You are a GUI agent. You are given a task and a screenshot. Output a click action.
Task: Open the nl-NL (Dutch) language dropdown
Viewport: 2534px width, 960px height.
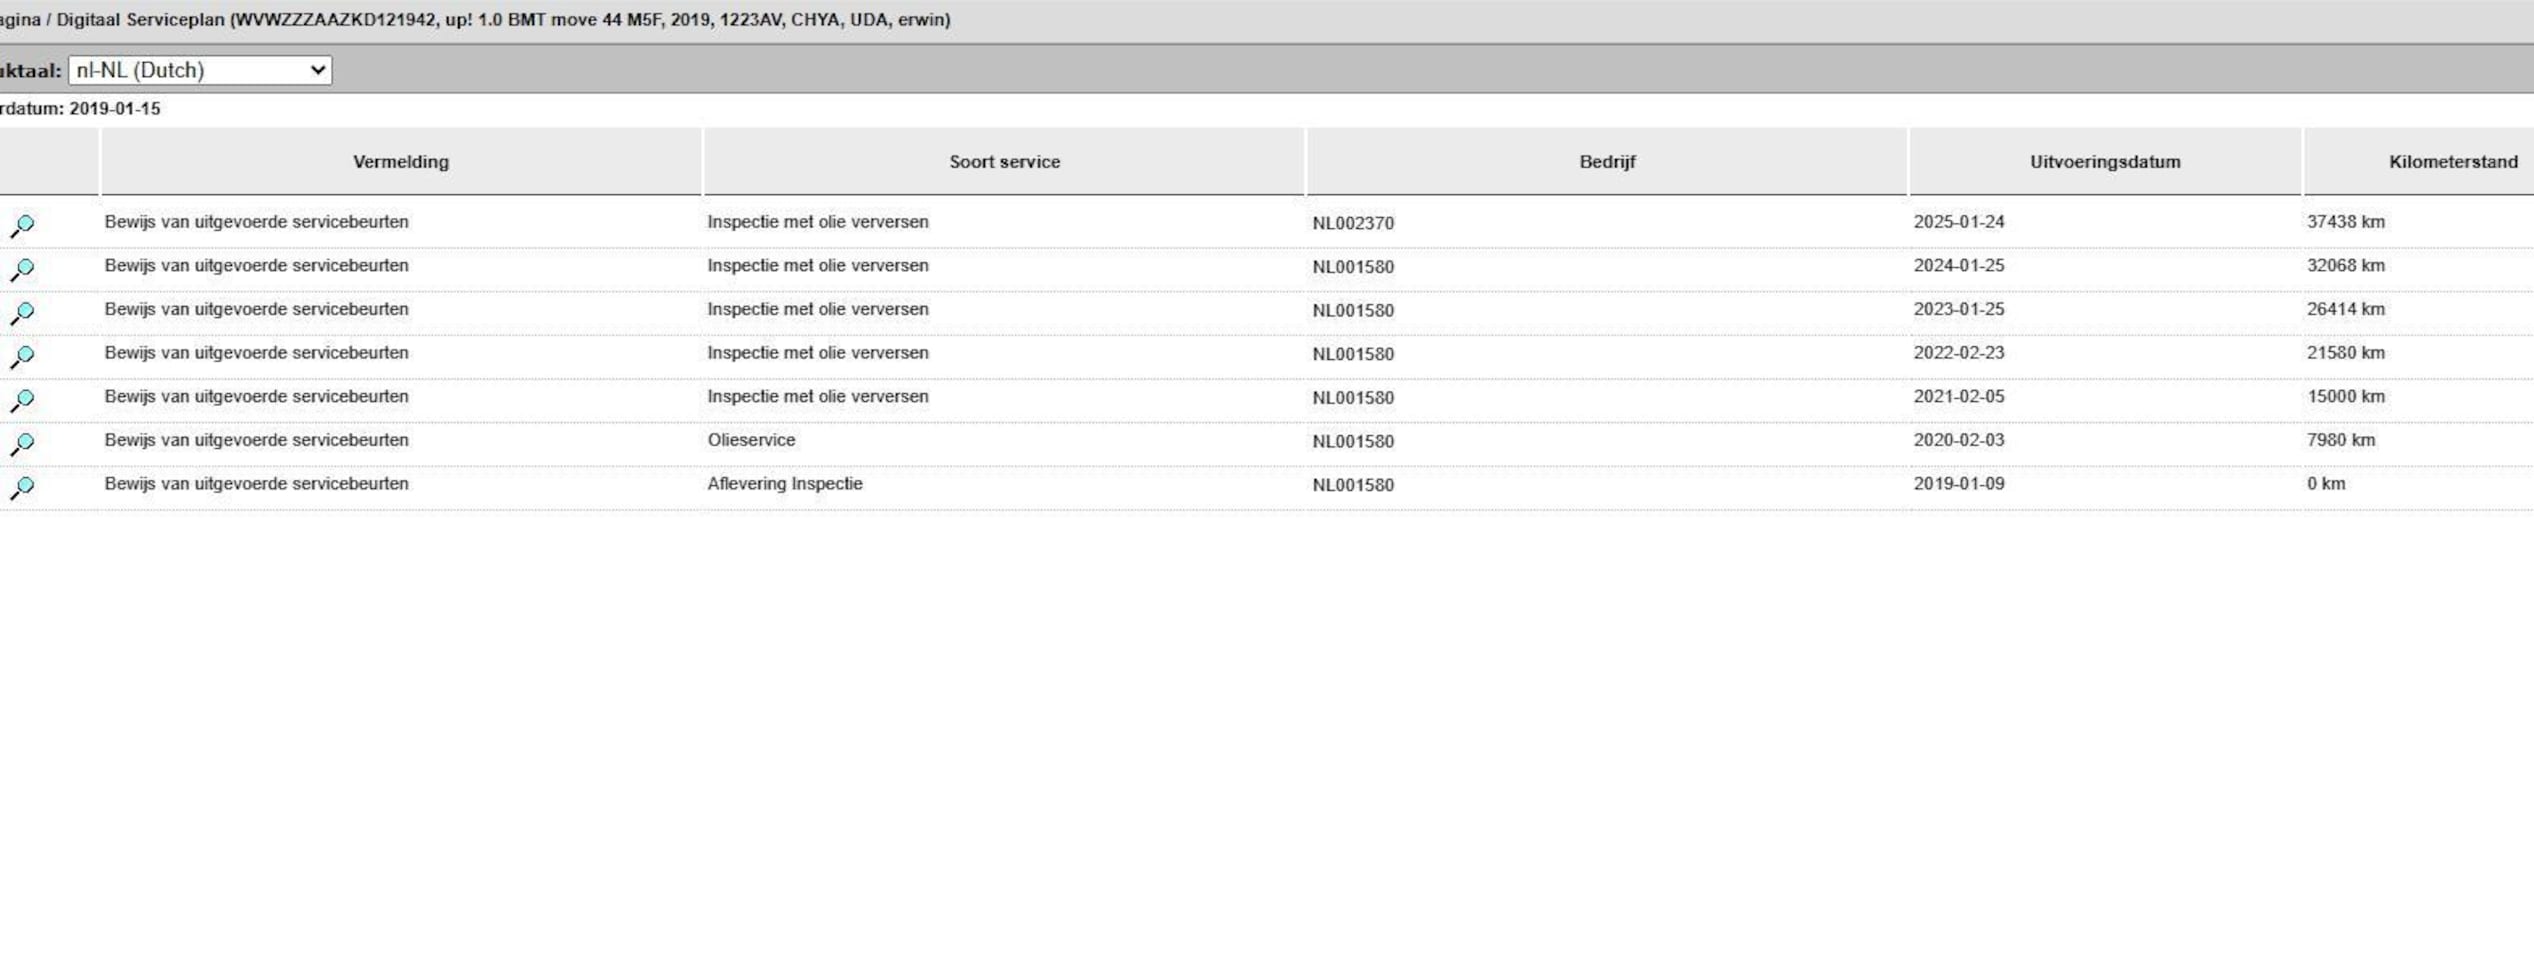(200, 70)
